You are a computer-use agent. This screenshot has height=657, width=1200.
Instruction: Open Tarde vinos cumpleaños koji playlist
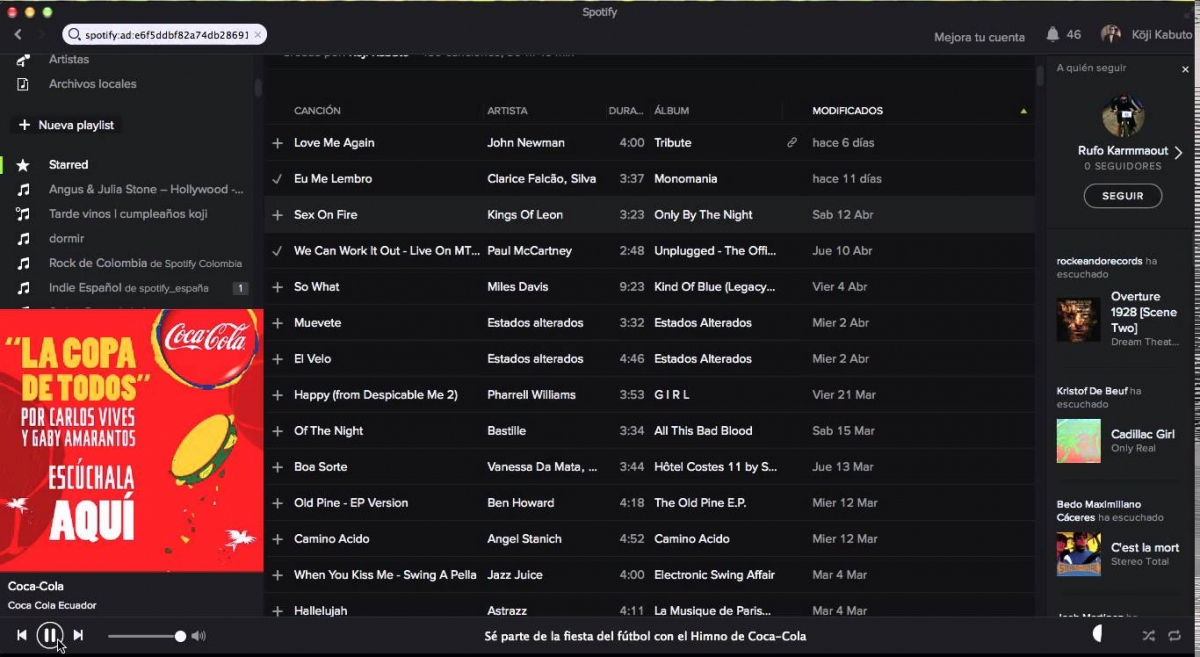click(x=128, y=214)
